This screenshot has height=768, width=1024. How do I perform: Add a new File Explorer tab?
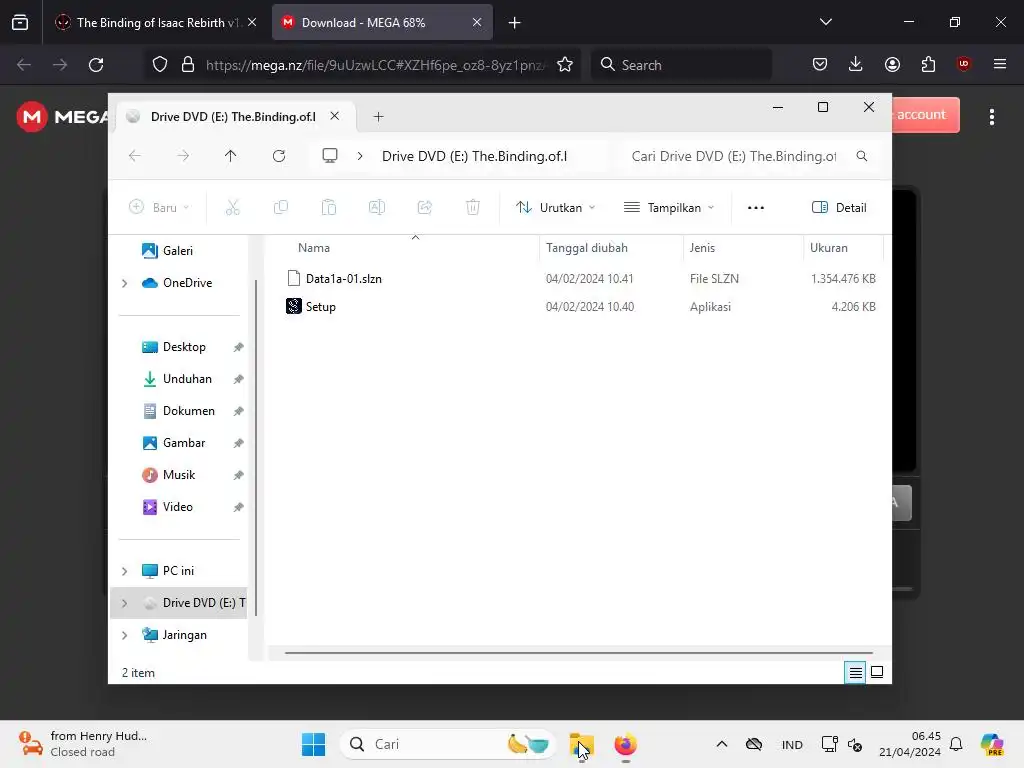378,117
